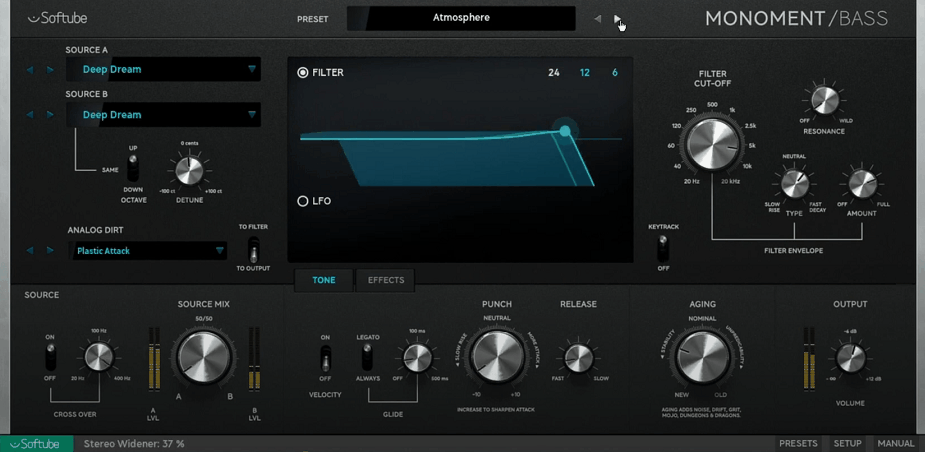The height and width of the screenshot is (452, 925).
Task: Click the Output level meter
Action: [809, 358]
